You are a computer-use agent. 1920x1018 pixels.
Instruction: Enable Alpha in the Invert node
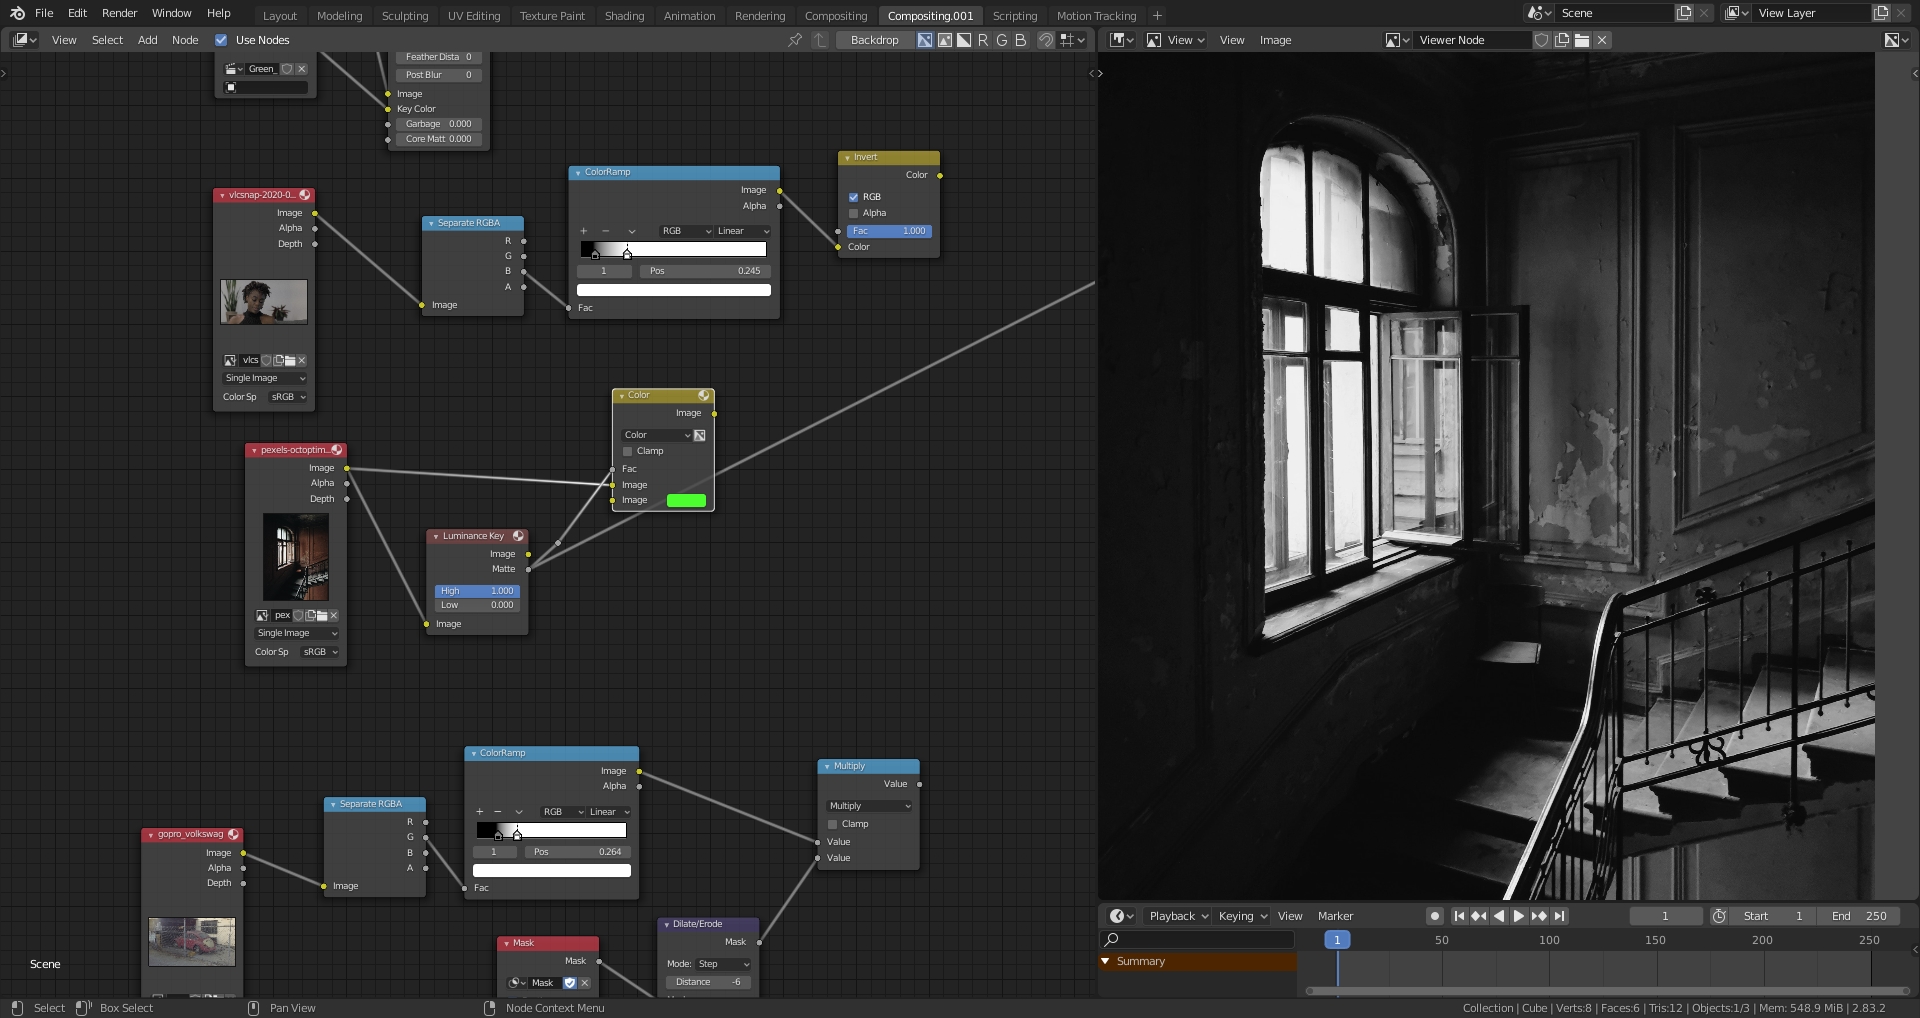[853, 213]
